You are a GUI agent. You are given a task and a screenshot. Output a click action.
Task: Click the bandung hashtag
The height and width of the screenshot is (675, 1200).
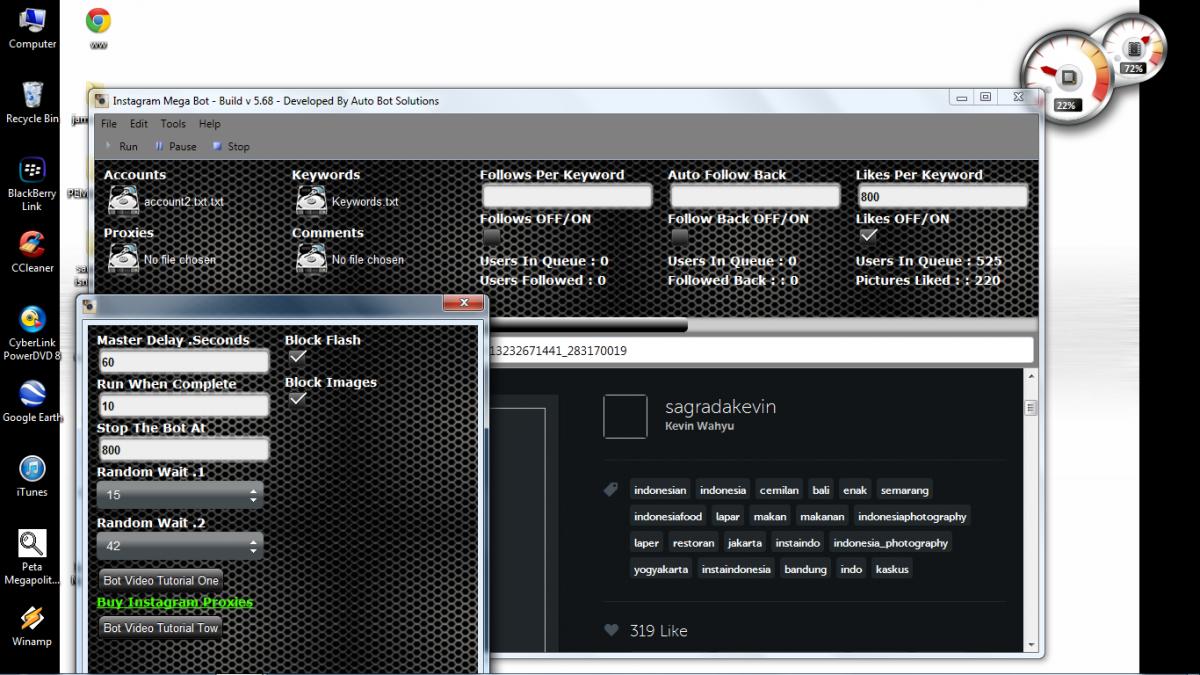pos(805,569)
